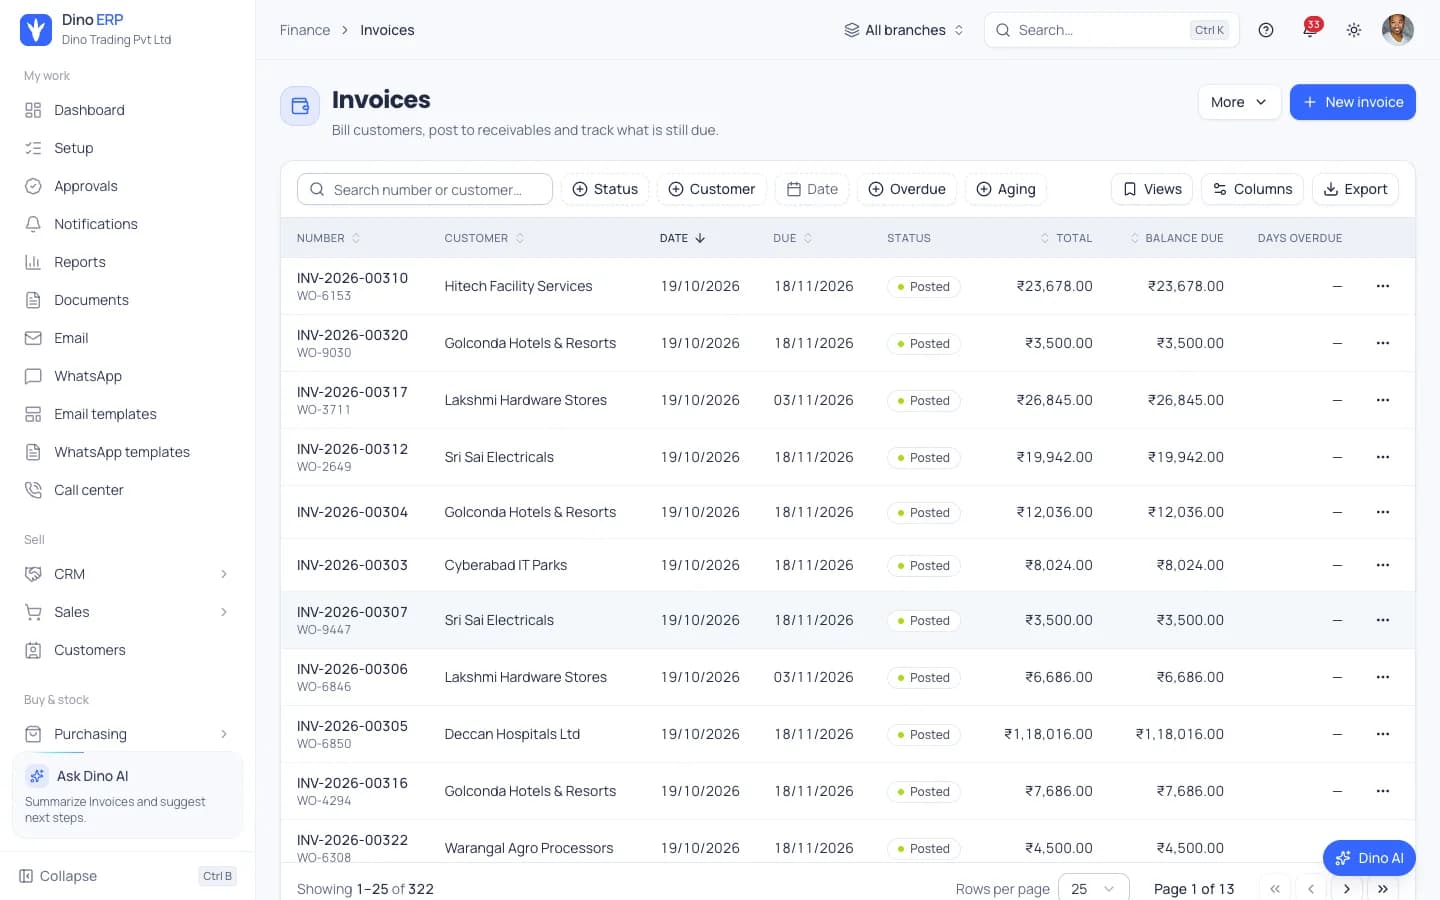Open row actions for INV-2026-00310
This screenshot has height=900, width=1440.
(x=1383, y=286)
